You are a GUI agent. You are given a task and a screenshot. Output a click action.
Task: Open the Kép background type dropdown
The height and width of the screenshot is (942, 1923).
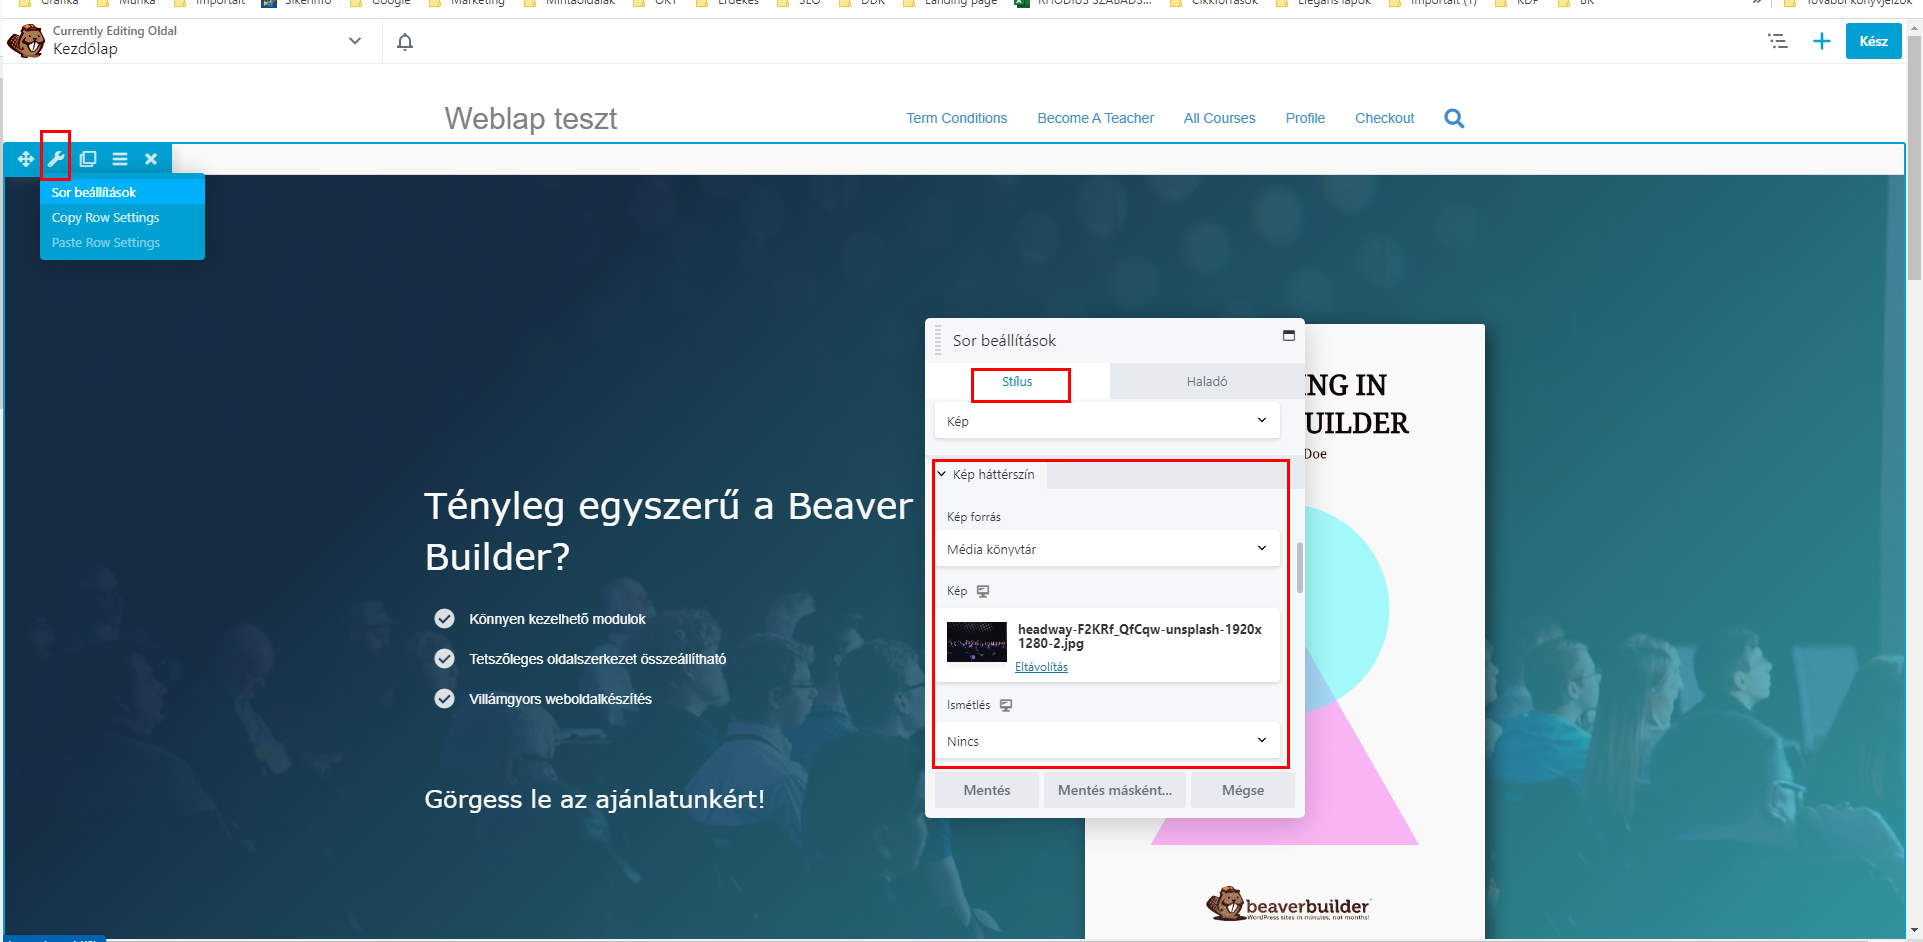[x=1107, y=421]
